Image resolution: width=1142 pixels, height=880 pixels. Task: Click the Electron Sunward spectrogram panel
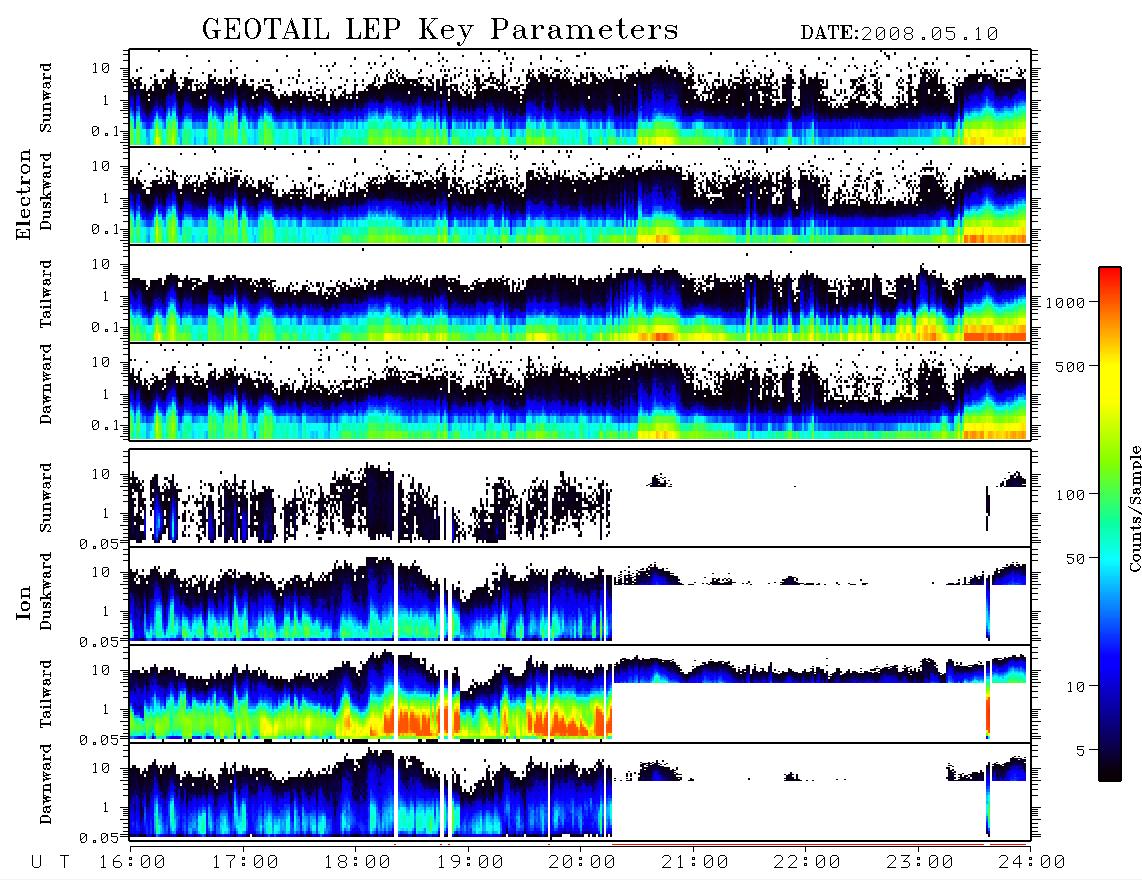pyautogui.click(x=580, y=98)
